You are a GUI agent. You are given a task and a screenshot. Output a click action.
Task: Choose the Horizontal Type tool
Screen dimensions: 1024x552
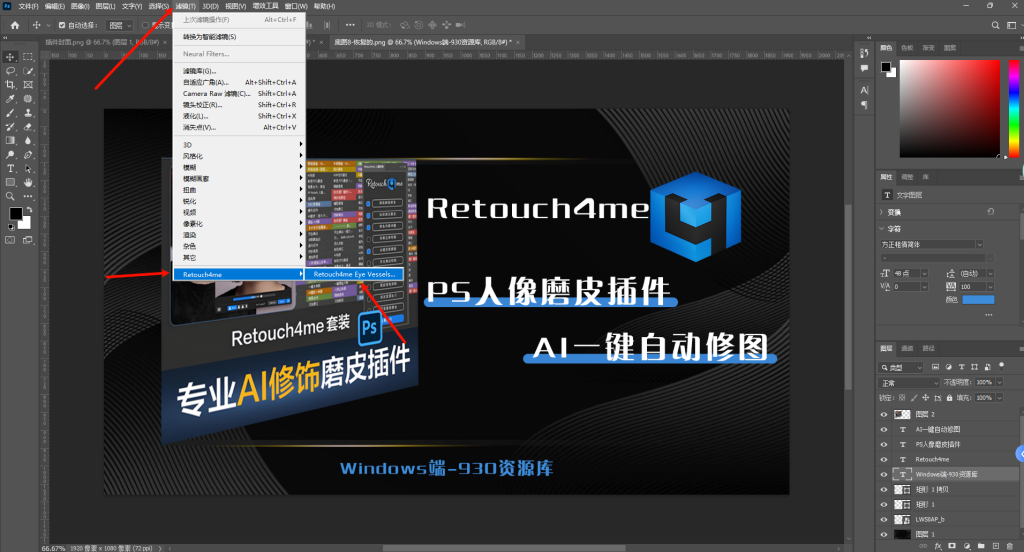(10, 169)
